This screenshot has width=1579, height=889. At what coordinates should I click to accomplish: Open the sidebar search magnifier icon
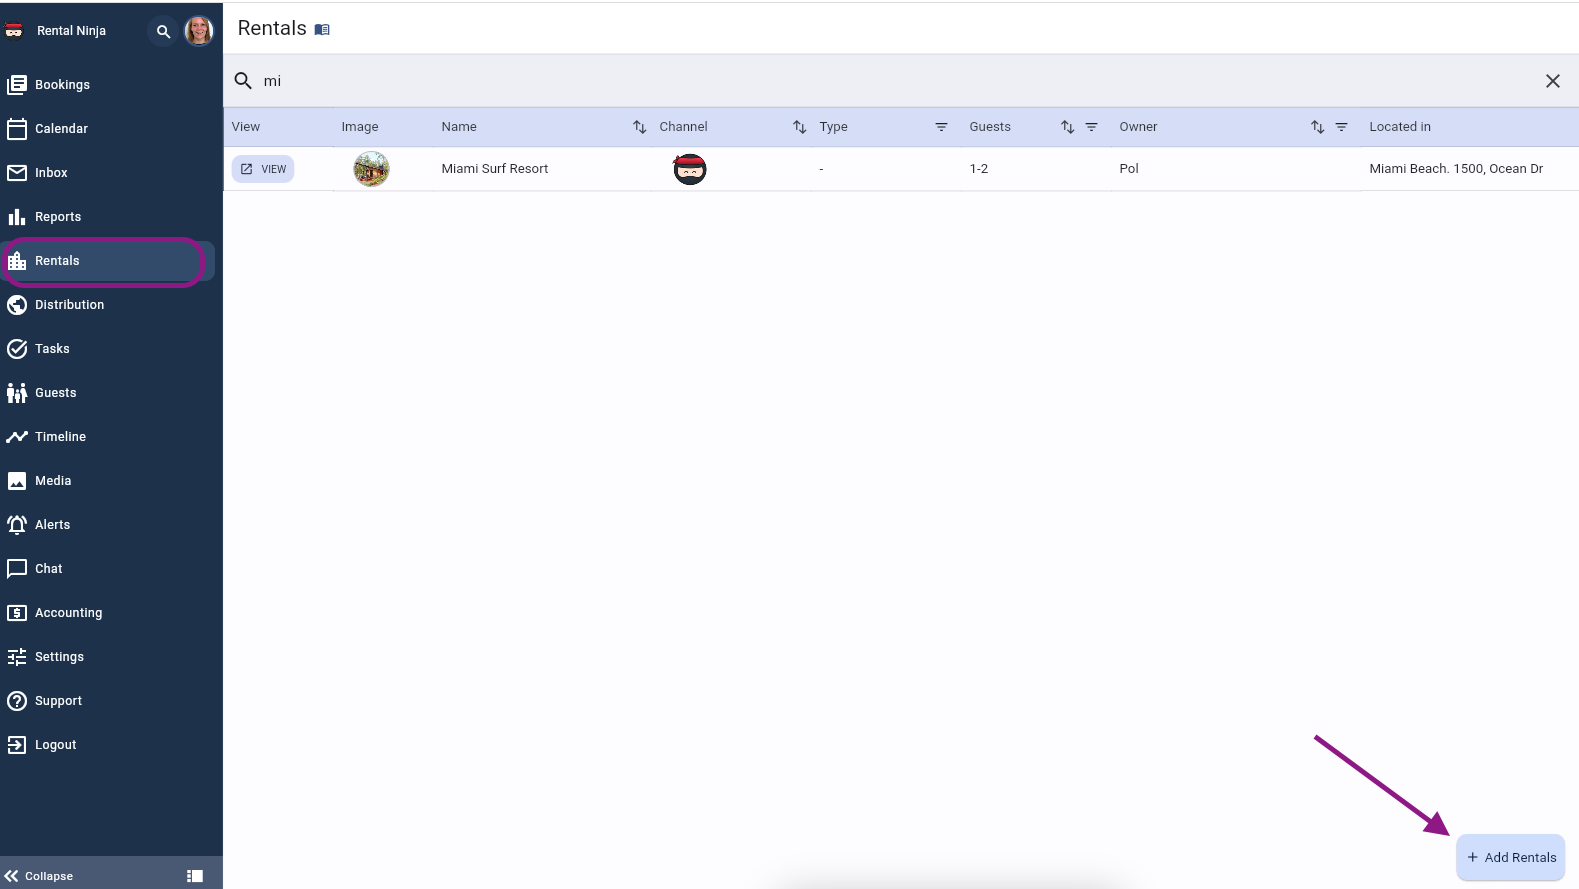point(163,31)
